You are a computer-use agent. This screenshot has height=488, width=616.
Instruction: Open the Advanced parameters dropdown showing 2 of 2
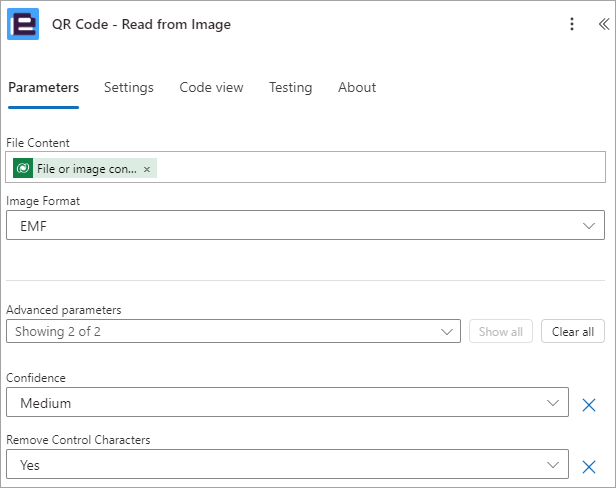point(233,331)
